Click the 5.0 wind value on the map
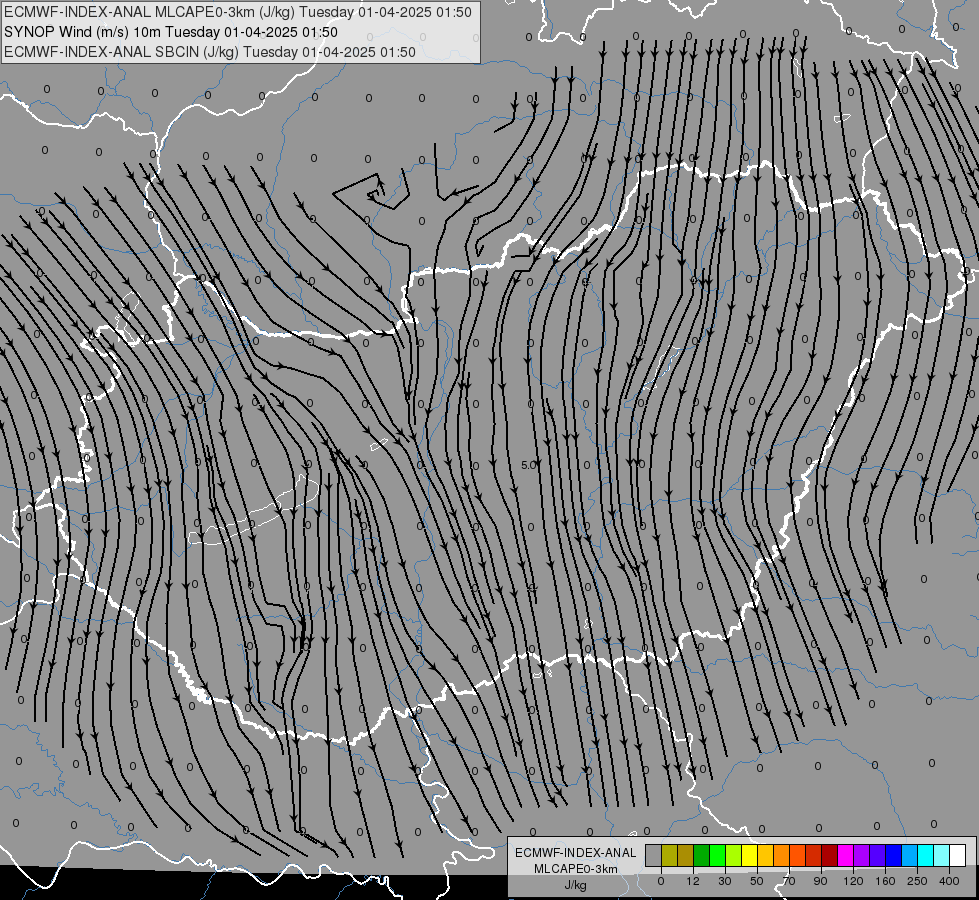 click(x=529, y=465)
